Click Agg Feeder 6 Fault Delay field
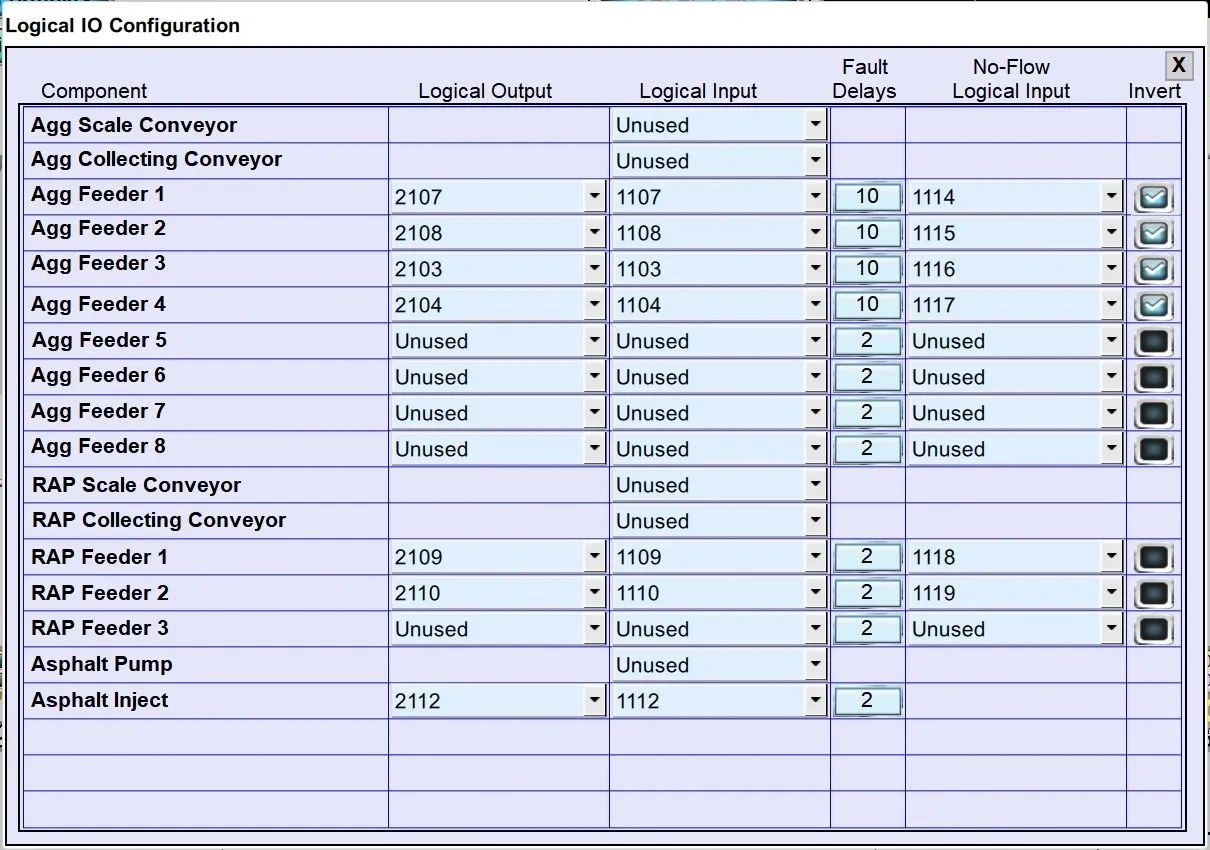Viewport: 1210px width, 850px height. pos(867,377)
